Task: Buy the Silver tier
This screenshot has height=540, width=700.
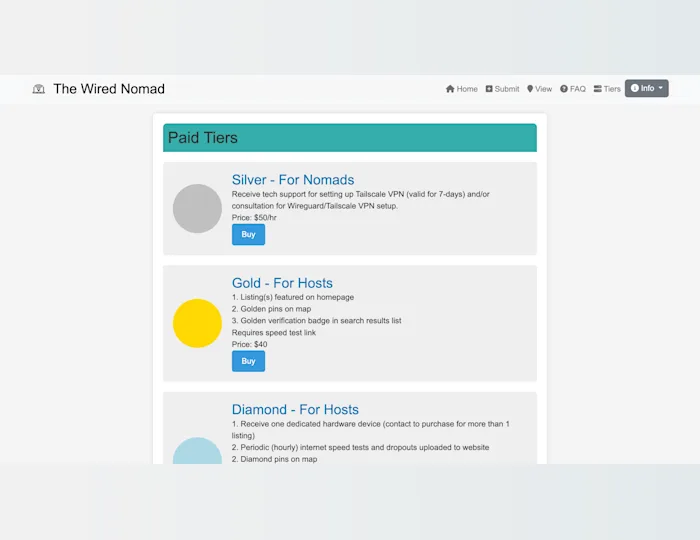Action: coord(248,234)
